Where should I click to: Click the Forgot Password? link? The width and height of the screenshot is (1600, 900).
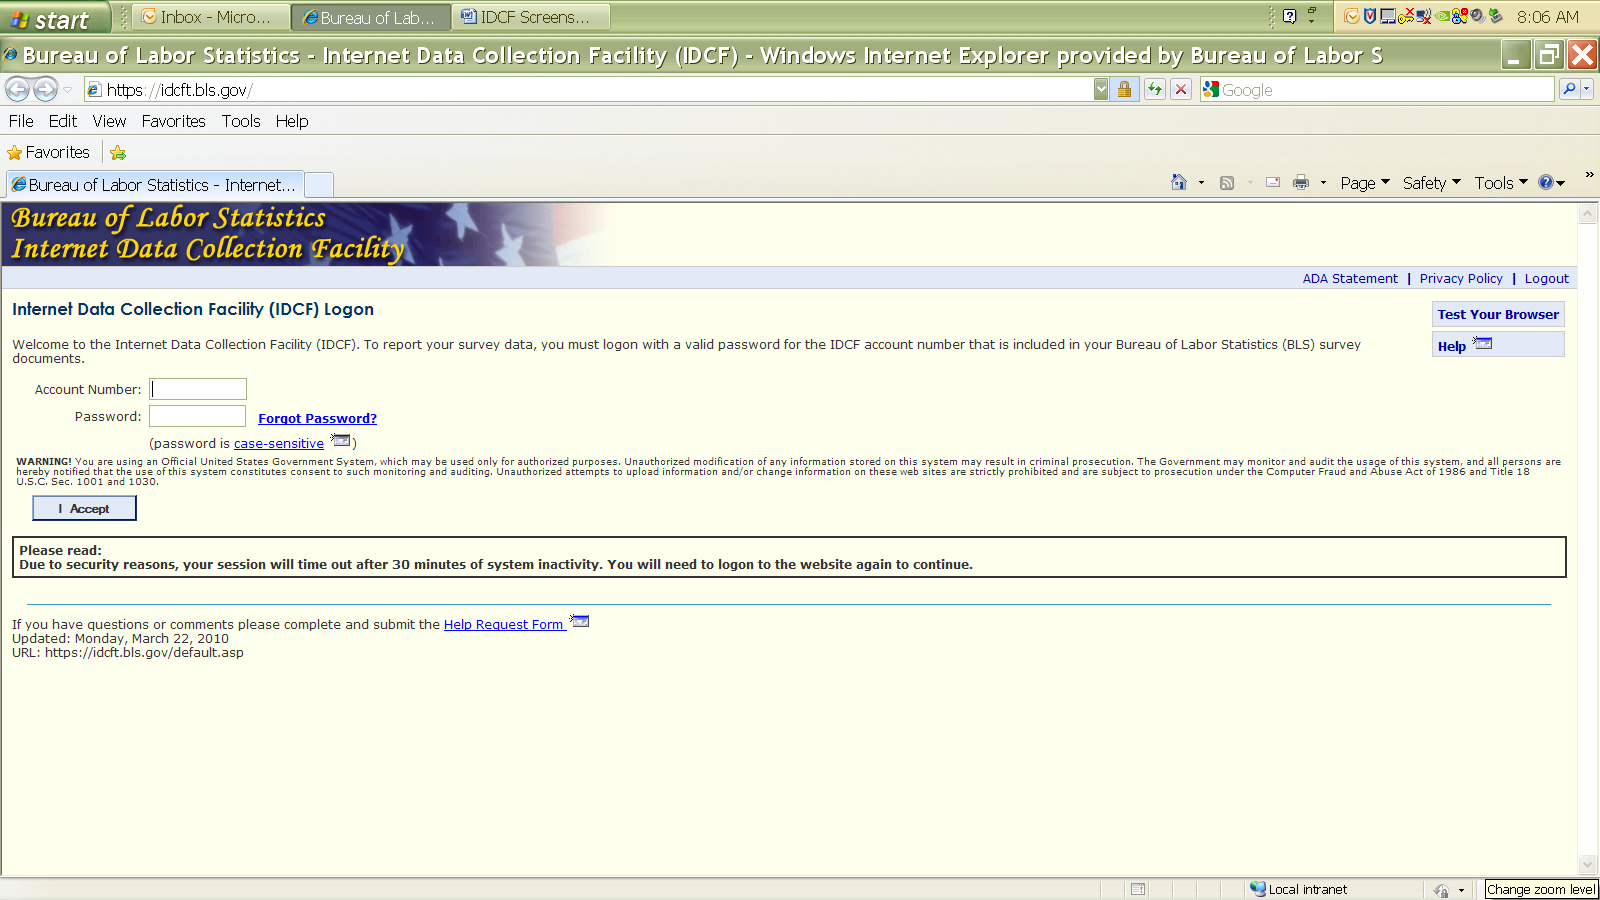coord(317,419)
